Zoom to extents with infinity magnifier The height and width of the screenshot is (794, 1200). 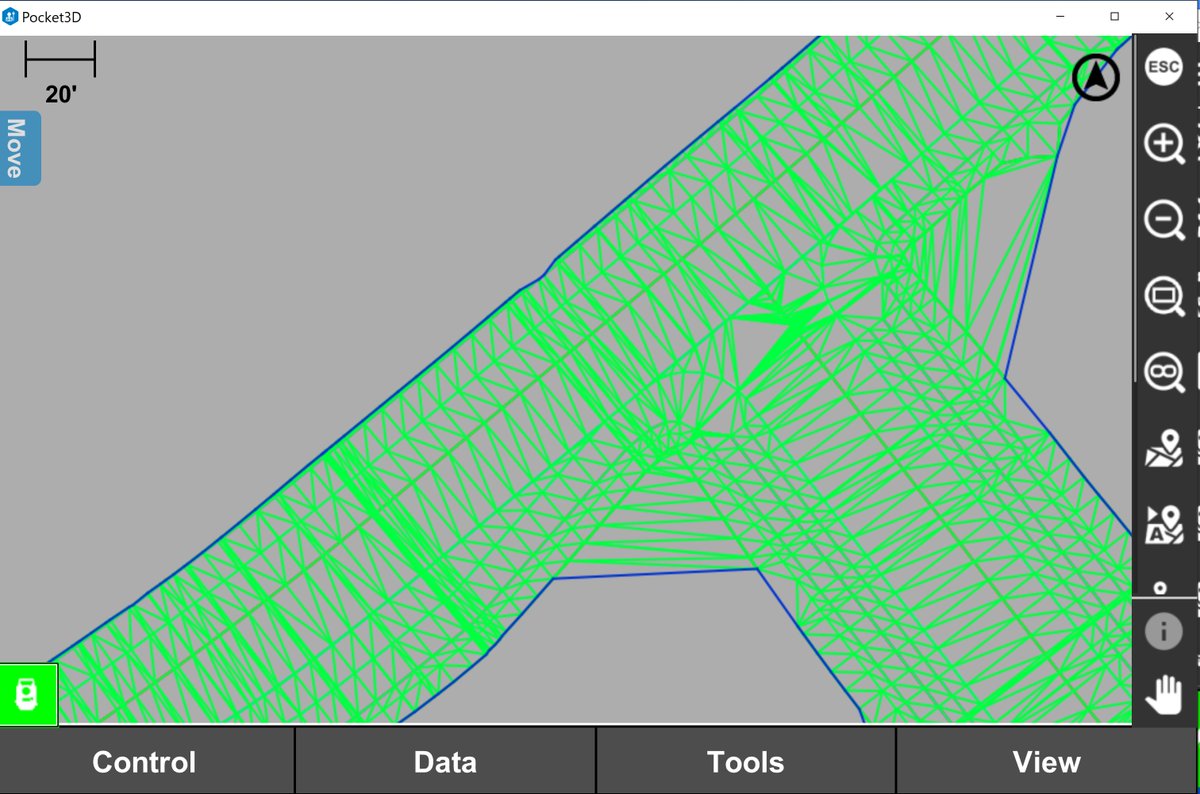click(x=1164, y=372)
